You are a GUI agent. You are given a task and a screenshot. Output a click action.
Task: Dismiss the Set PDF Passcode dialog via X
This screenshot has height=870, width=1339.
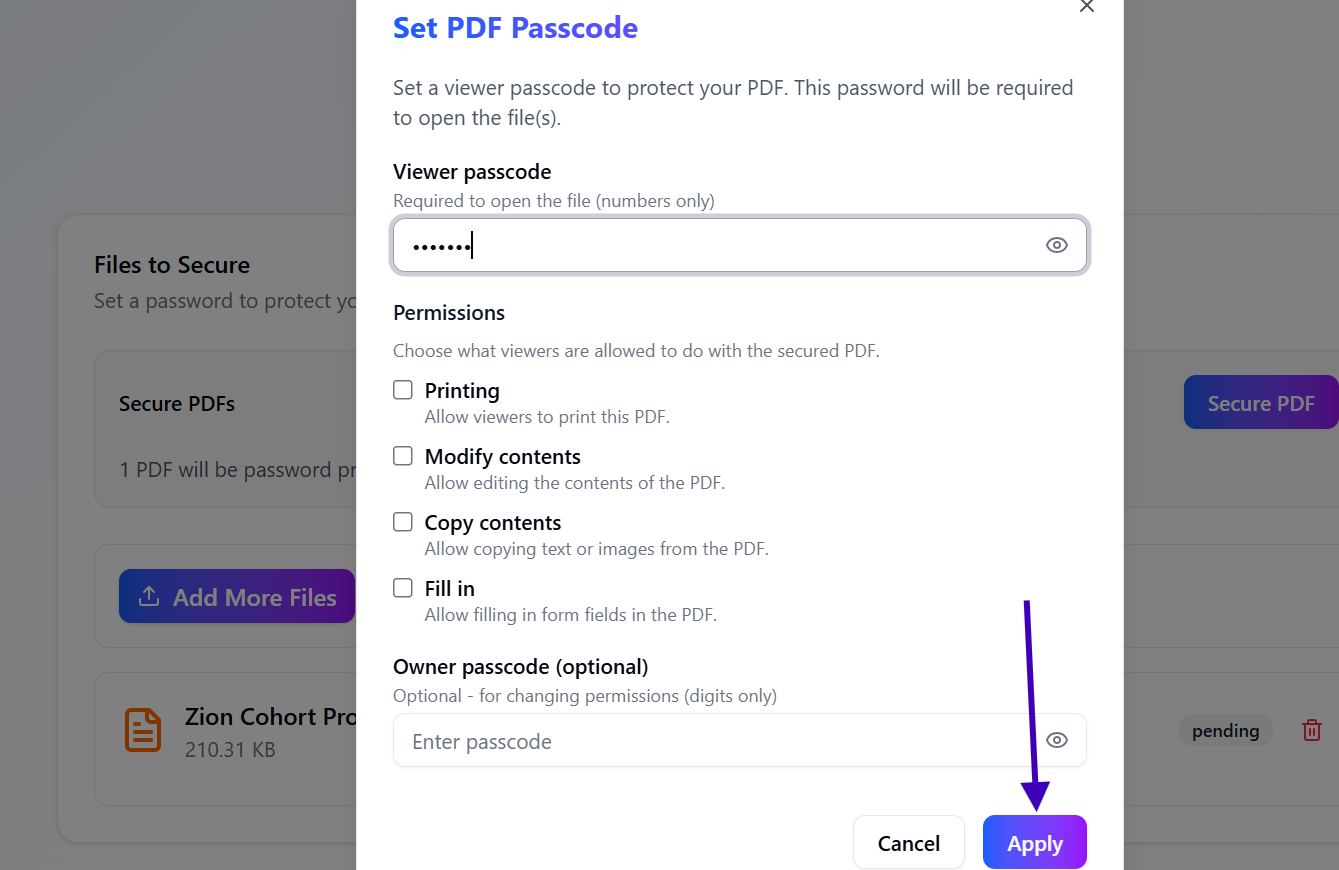click(x=1086, y=7)
